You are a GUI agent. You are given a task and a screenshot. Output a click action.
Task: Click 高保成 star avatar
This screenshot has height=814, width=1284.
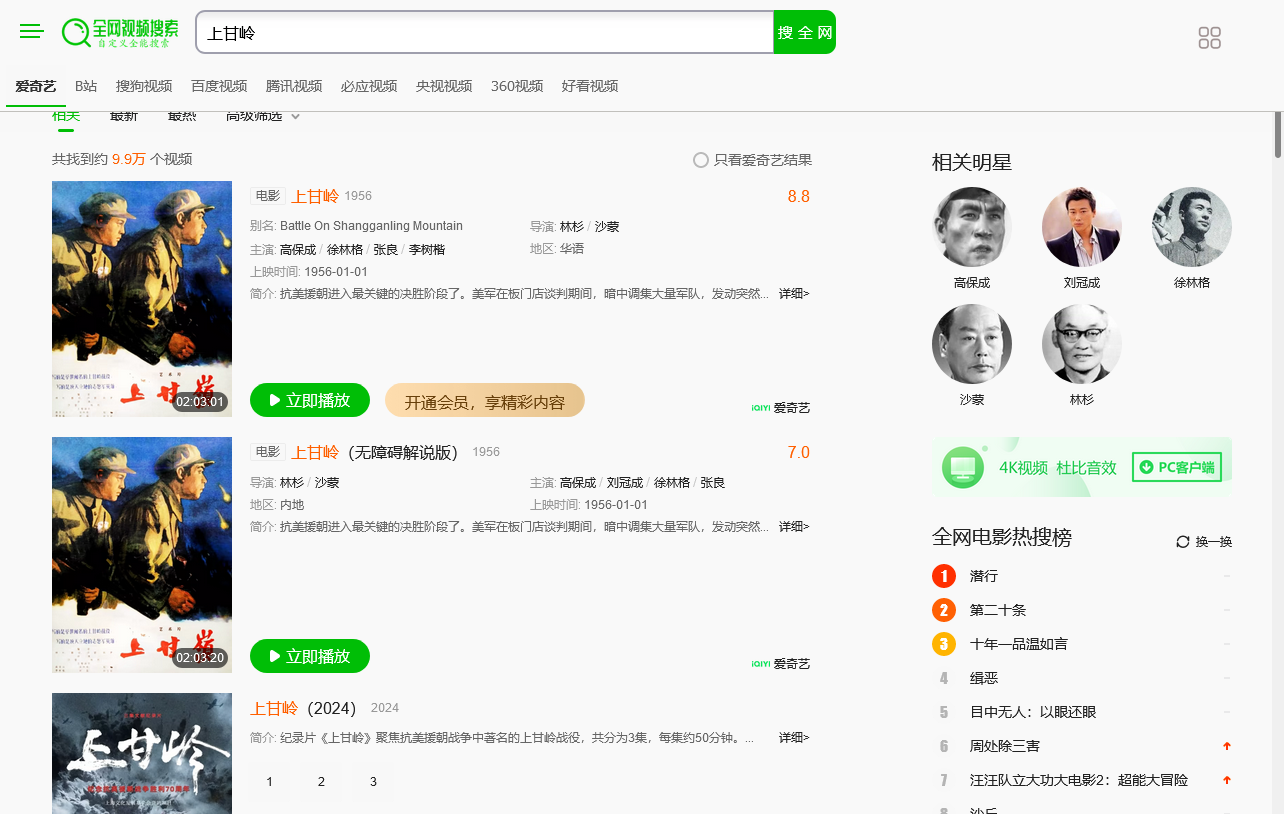971,227
